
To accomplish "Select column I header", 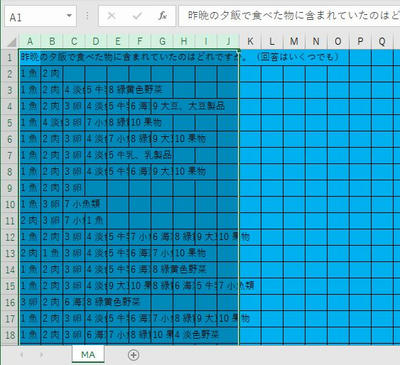I will click(x=206, y=41).
